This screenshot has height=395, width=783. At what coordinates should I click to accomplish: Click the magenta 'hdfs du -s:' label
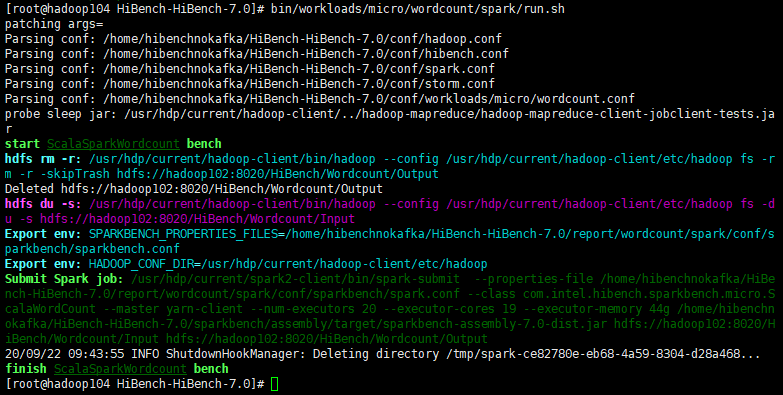[x=43, y=204]
